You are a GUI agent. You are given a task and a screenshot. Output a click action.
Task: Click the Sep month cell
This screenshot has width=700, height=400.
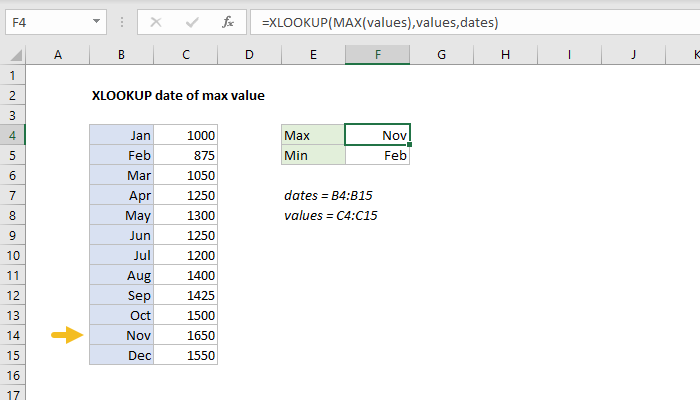click(121, 295)
